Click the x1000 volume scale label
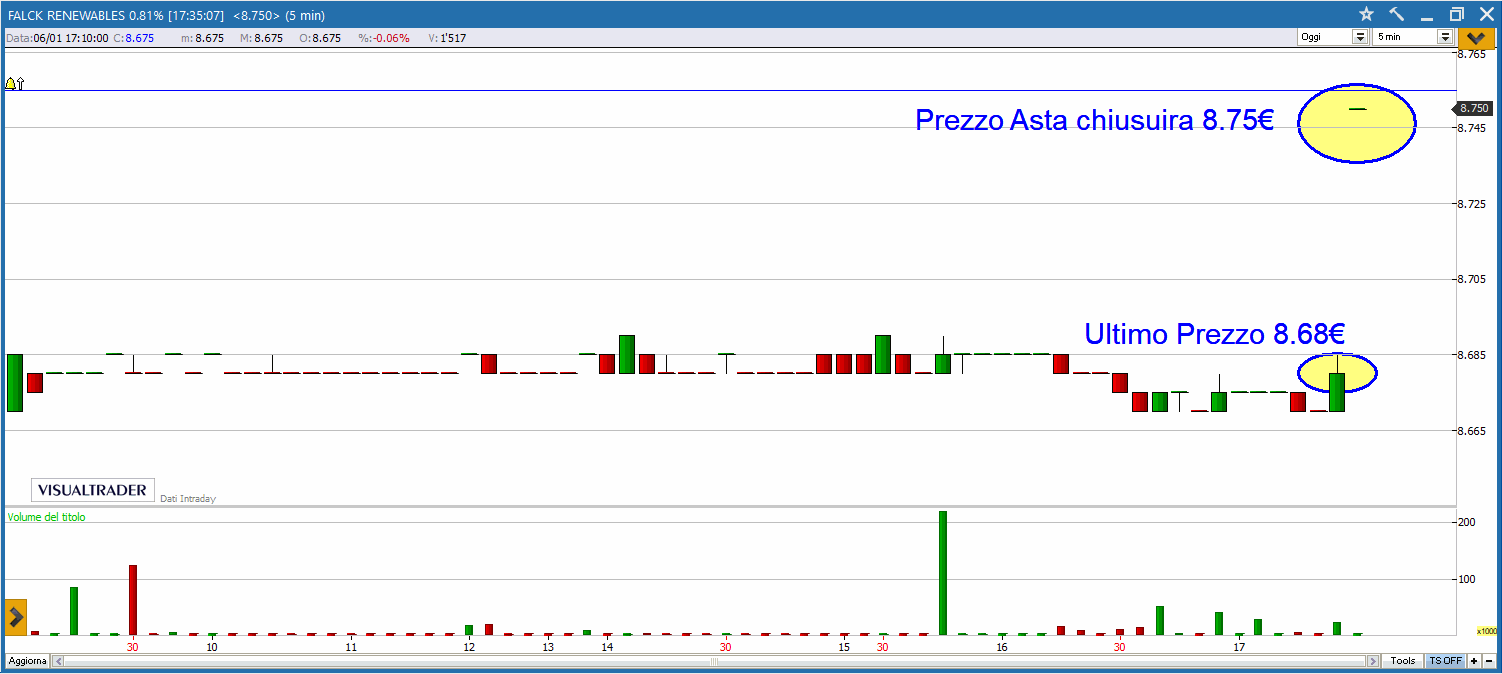This screenshot has height=674, width=1502. tap(1487, 631)
